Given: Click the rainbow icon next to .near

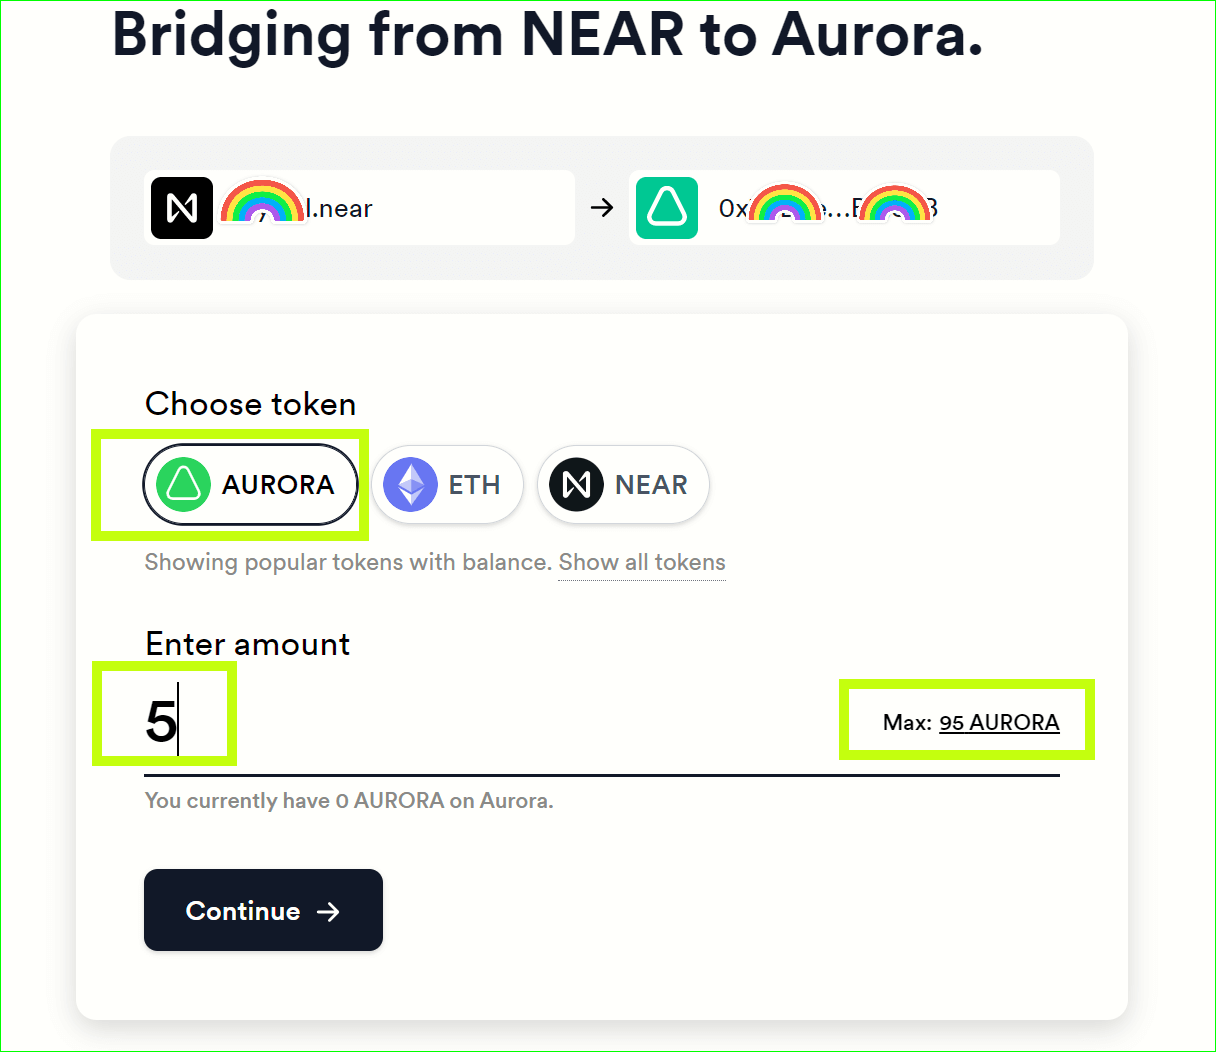Looking at the screenshot, I should point(262,203).
